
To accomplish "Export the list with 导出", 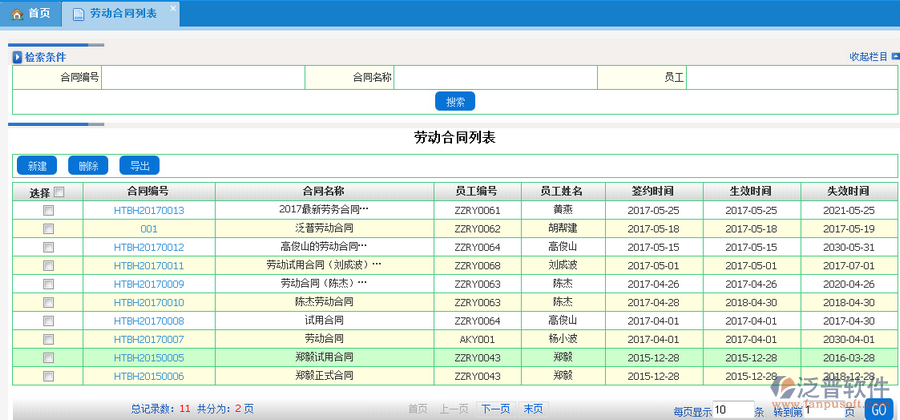I will [139, 166].
